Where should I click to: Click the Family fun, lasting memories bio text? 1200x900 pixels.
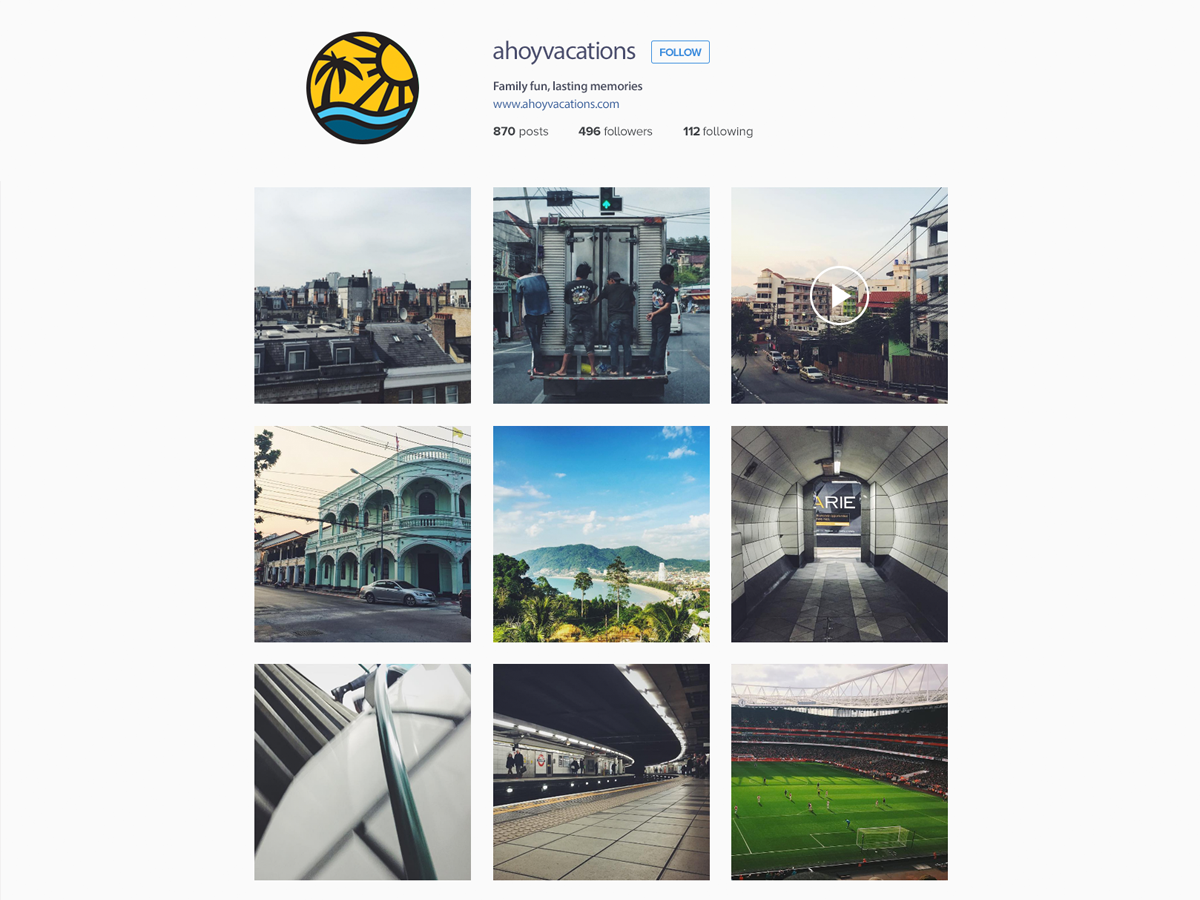coord(568,86)
